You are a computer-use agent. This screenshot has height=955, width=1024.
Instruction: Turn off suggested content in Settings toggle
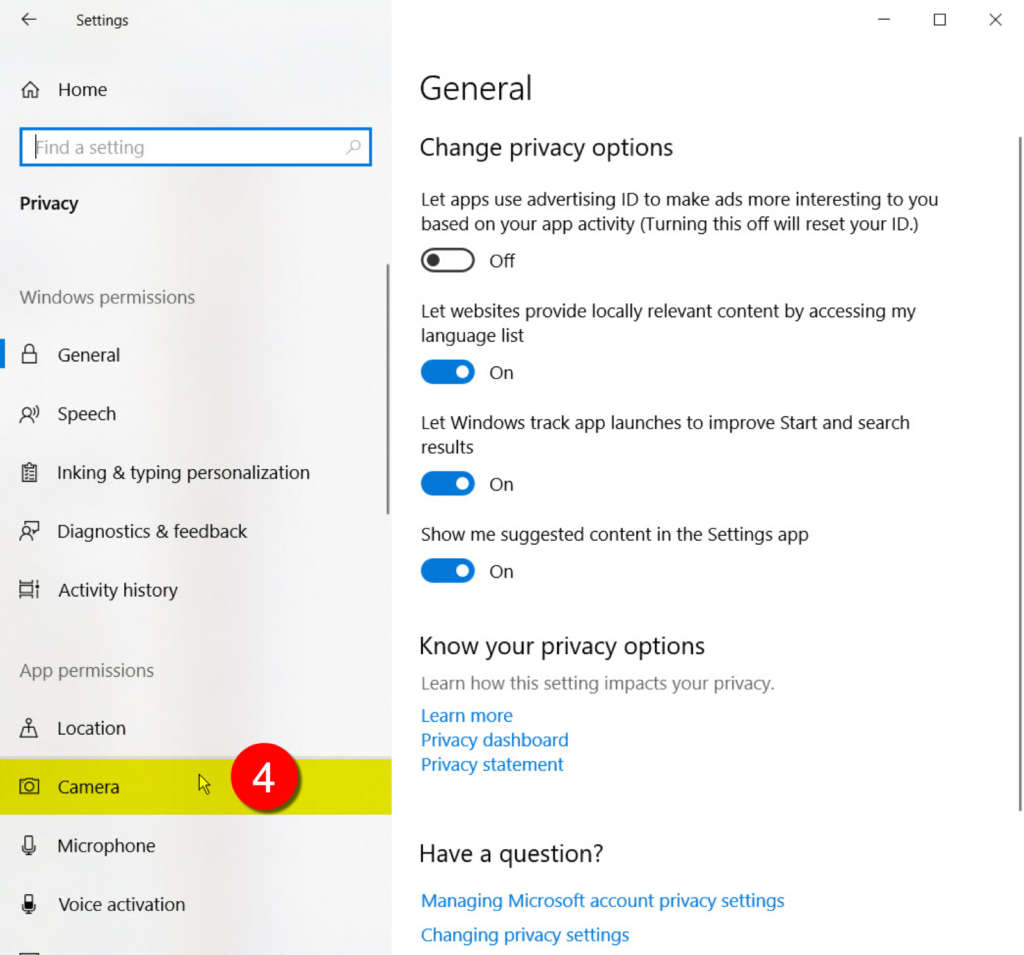pos(447,572)
